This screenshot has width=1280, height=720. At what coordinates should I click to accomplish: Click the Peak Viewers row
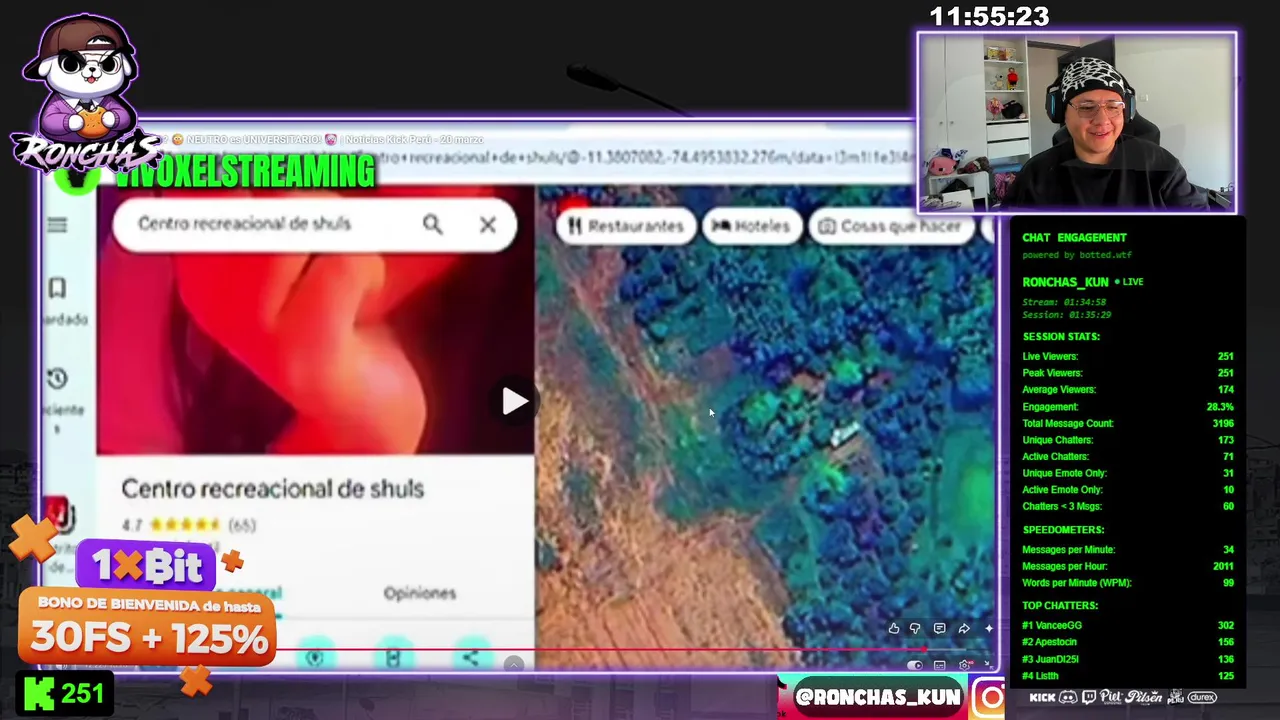pos(1128,373)
